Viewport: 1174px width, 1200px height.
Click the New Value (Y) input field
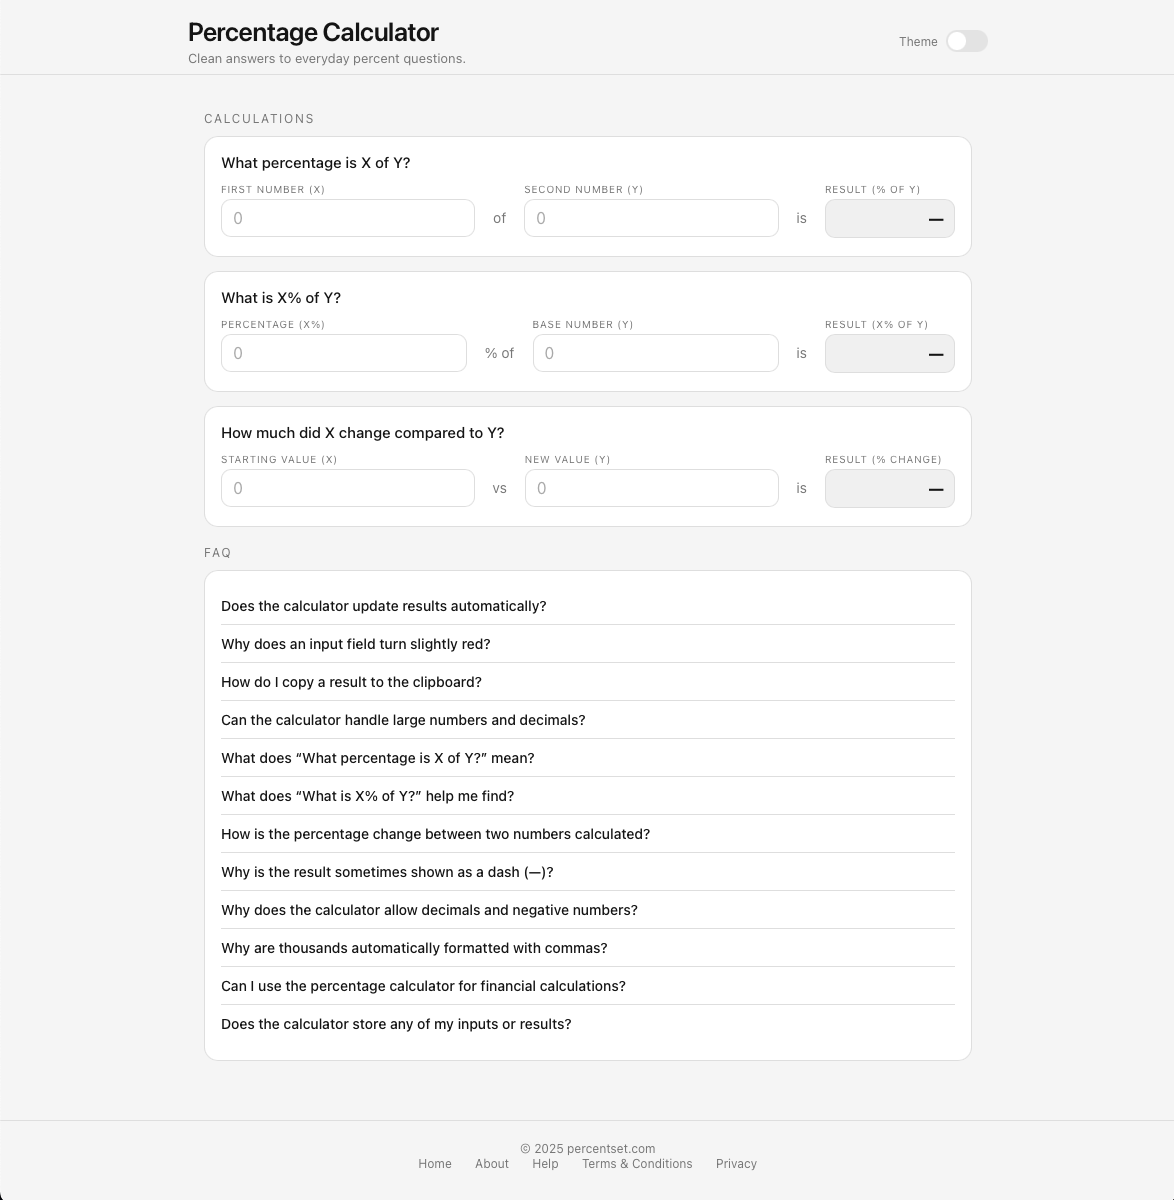point(651,488)
